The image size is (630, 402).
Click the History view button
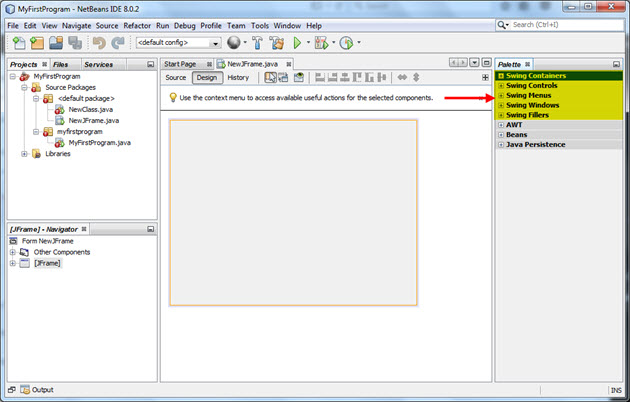238,77
